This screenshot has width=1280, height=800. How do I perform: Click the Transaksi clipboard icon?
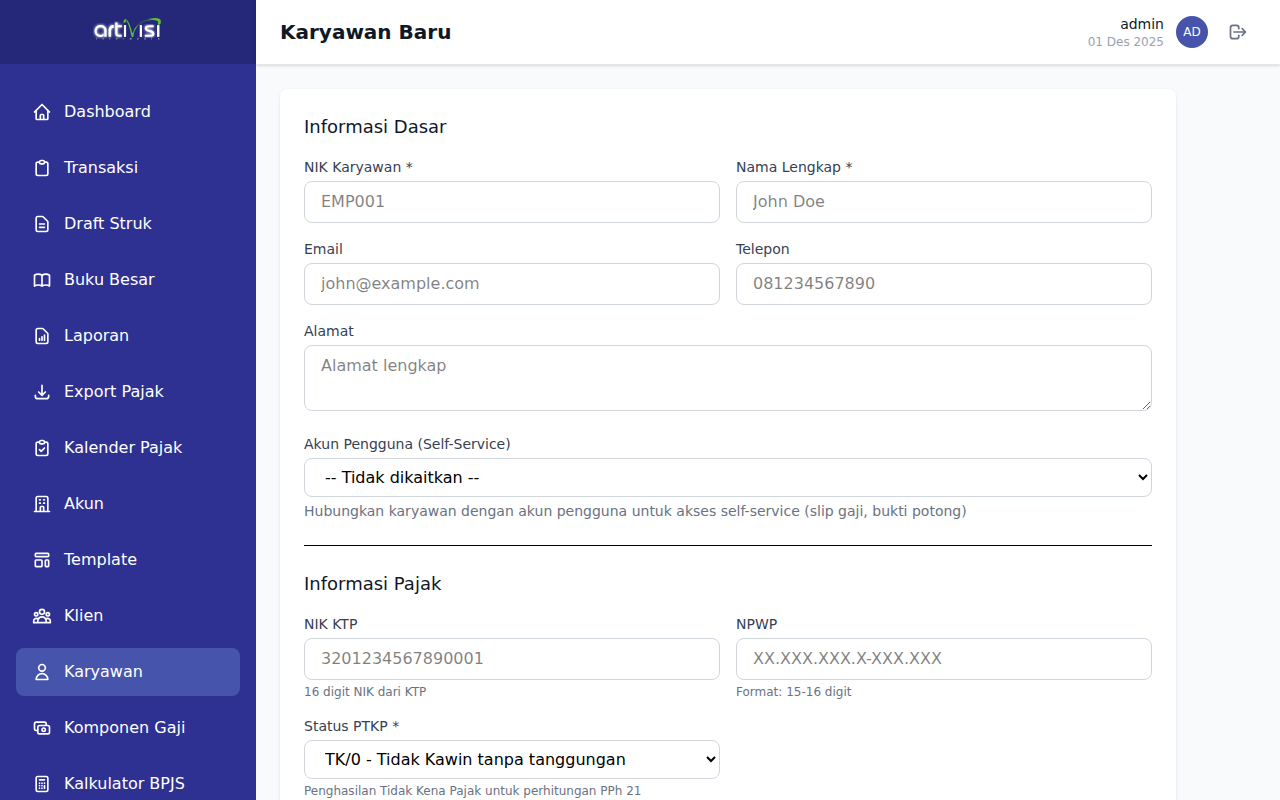tap(42, 168)
